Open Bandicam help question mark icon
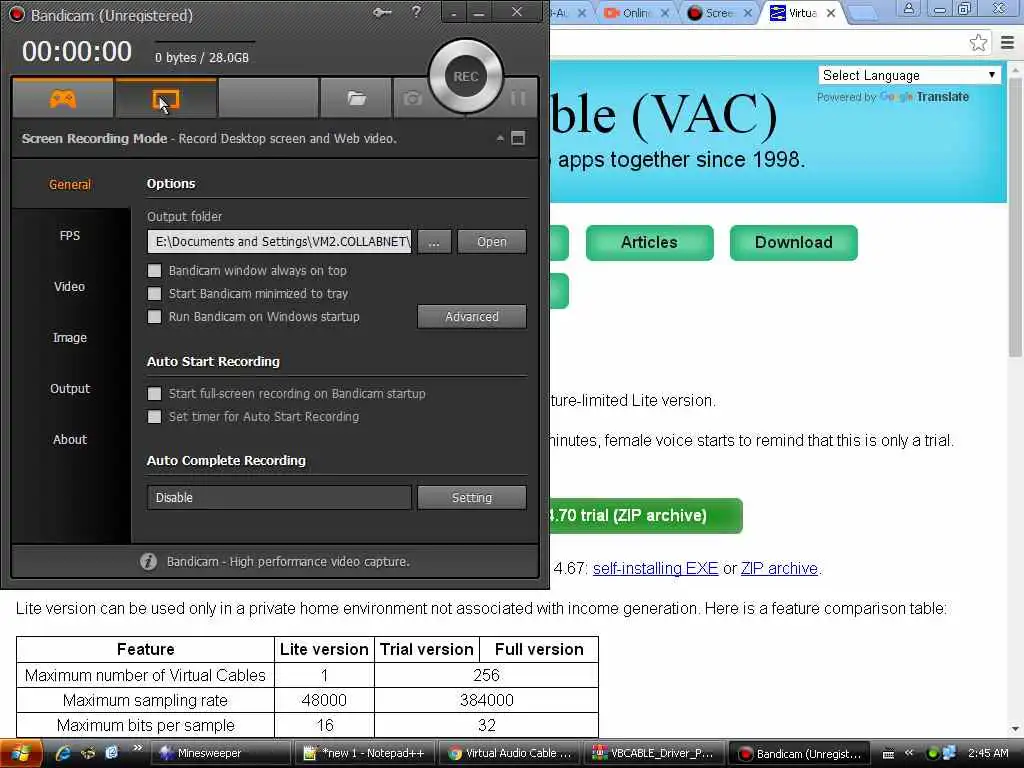This screenshot has width=1024, height=768. coord(417,12)
